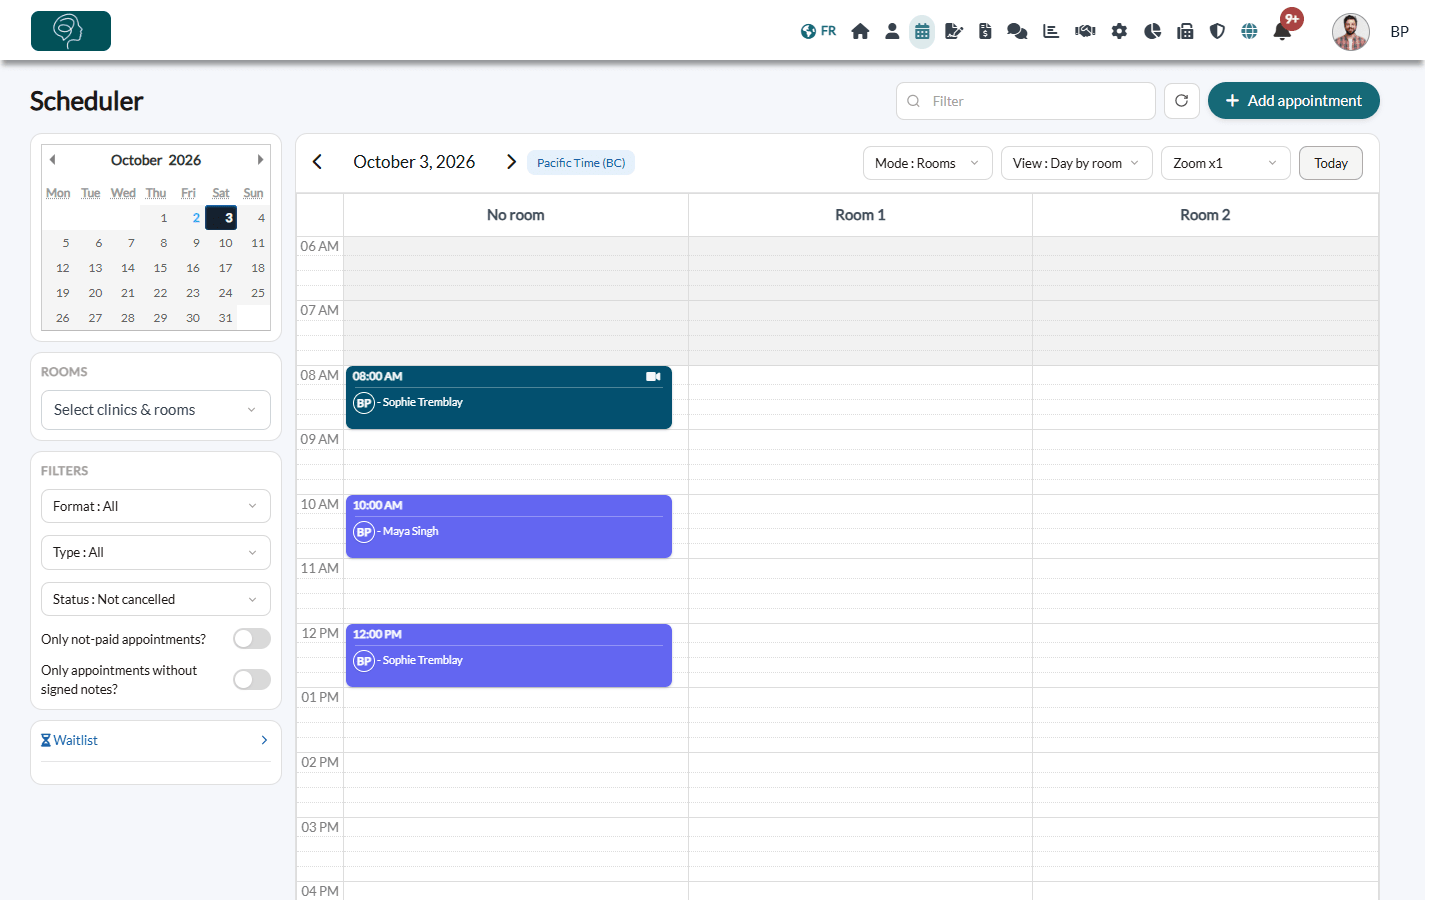
Task: Open the settings gear icon
Action: tap(1119, 31)
